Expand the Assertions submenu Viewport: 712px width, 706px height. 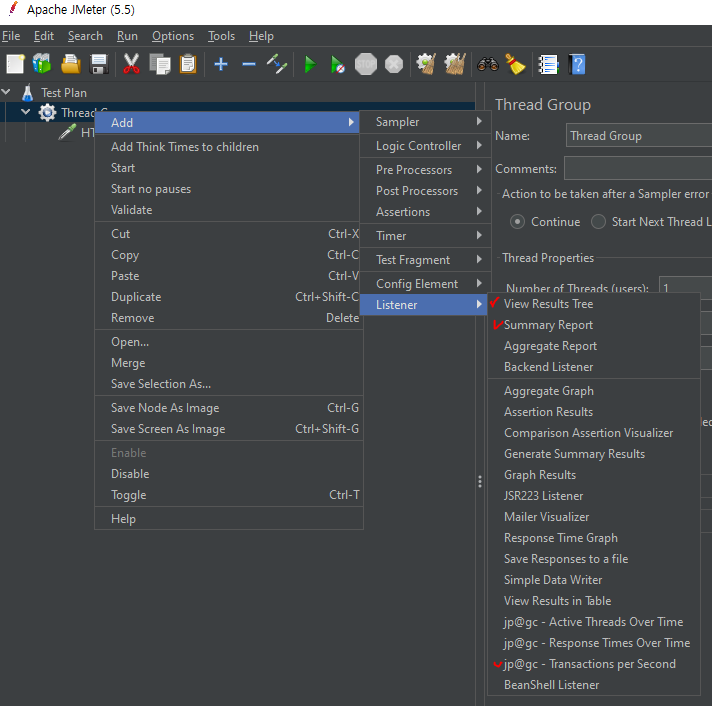[425, 212]
